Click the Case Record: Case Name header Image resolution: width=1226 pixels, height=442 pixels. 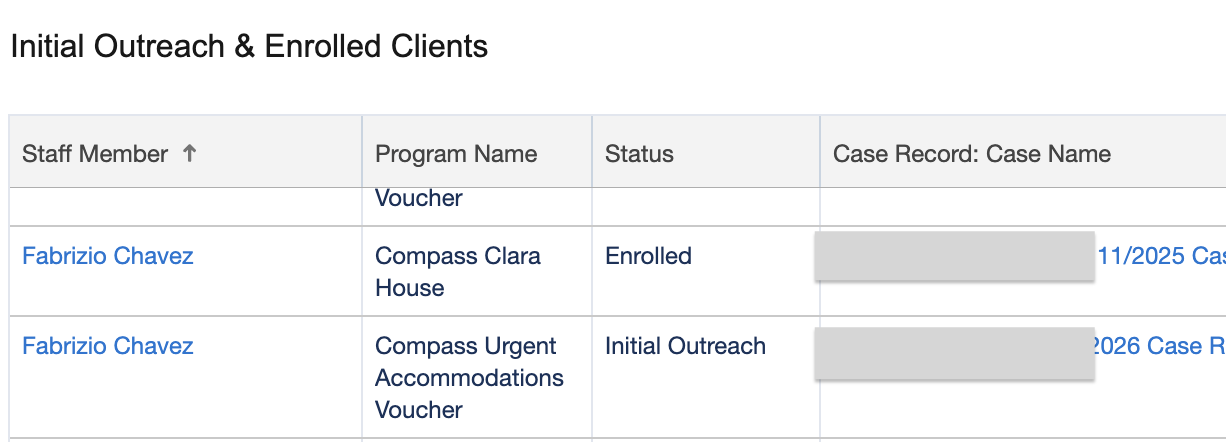[1023, 152]
